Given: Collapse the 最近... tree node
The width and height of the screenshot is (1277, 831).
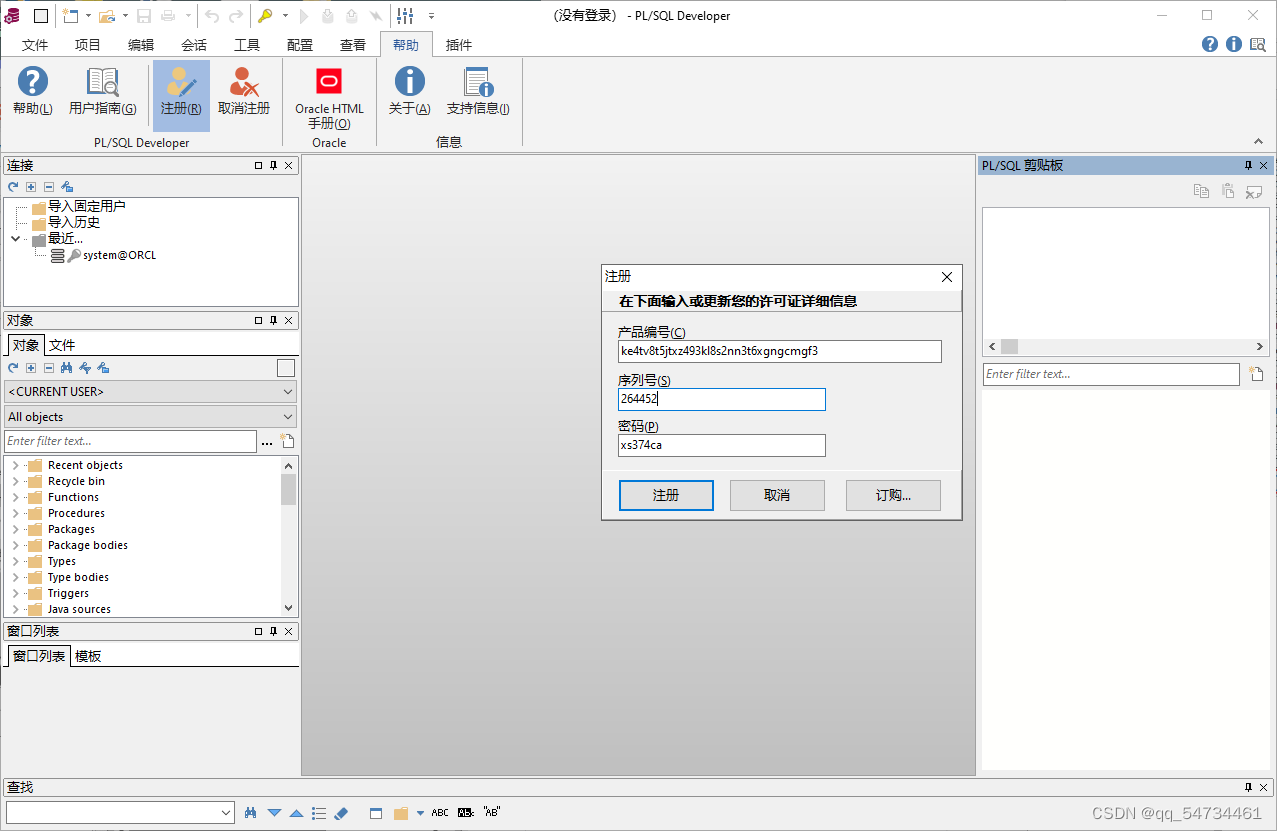Looking at the screenshot, I should [x=15, y=239].
